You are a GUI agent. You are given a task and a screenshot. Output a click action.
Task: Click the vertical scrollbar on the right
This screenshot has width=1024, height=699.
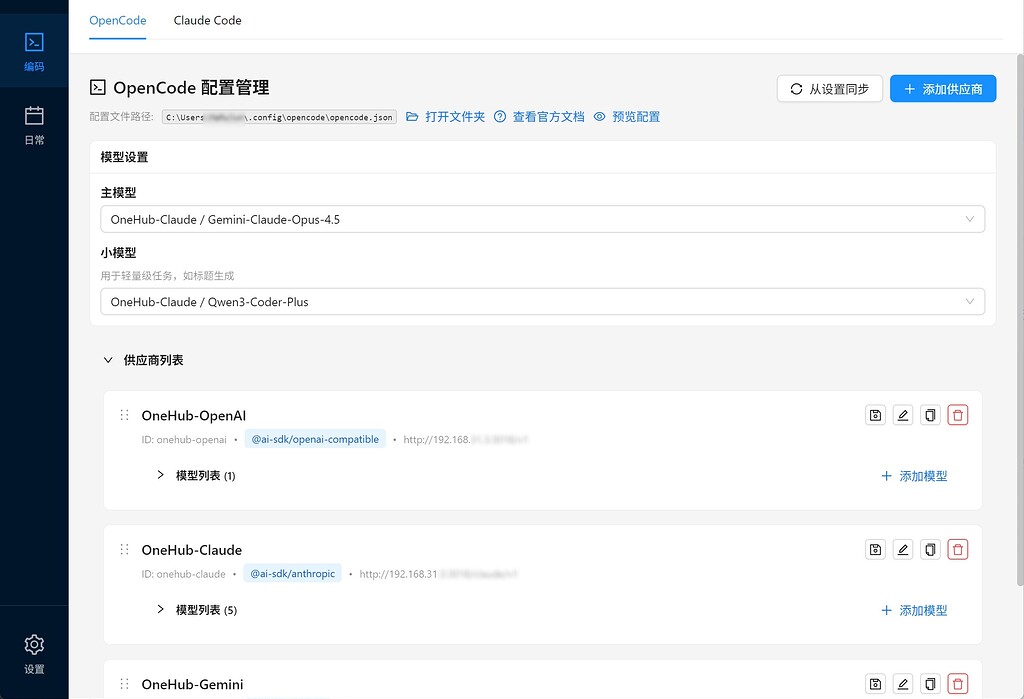click(1020, 320)
